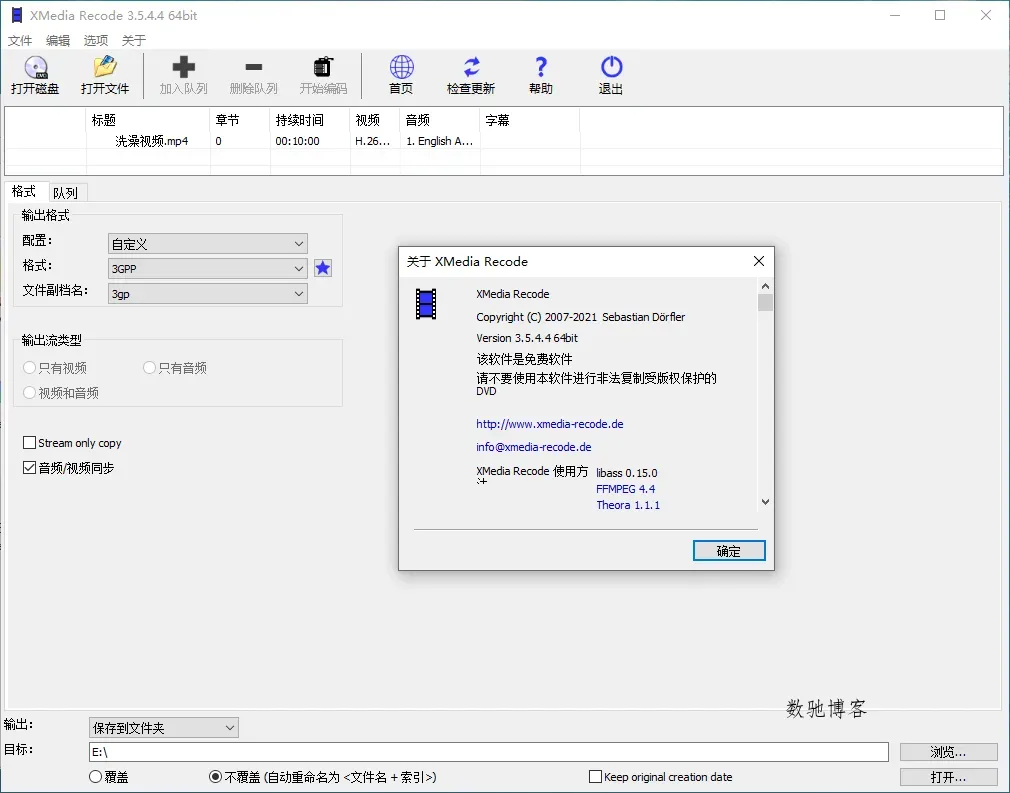Click 浏览... browse button
Image resolution: width=1010 pixels, height=793 pixels.
[948, 752]
